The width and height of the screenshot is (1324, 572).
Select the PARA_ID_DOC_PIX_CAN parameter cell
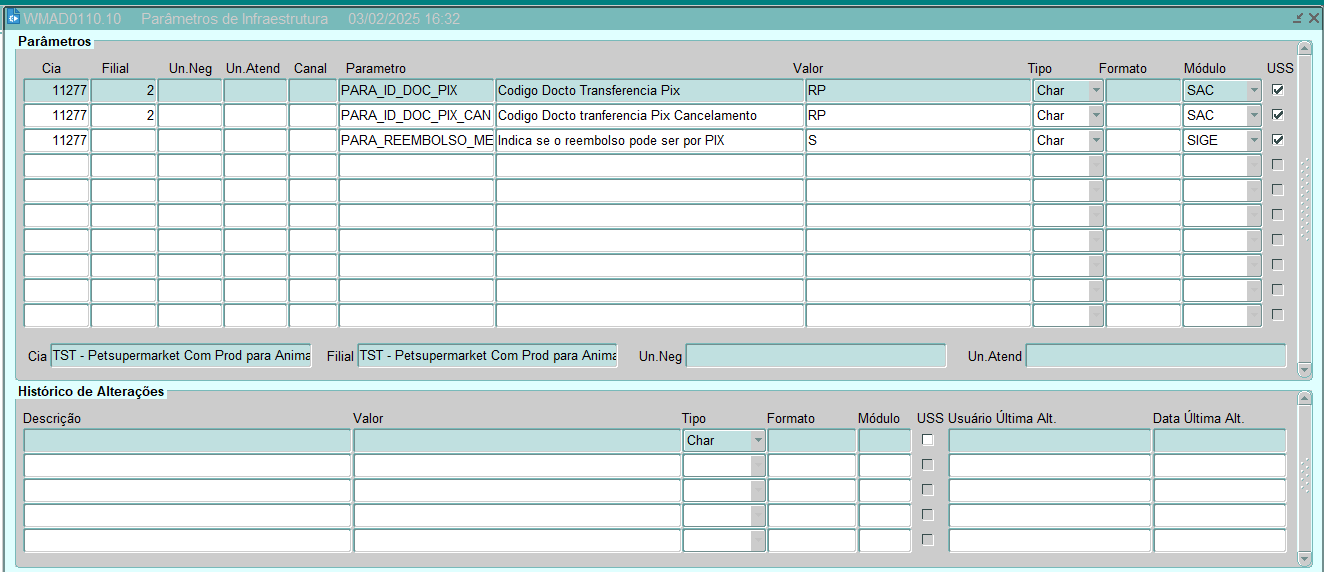click(x=416, y=115)
